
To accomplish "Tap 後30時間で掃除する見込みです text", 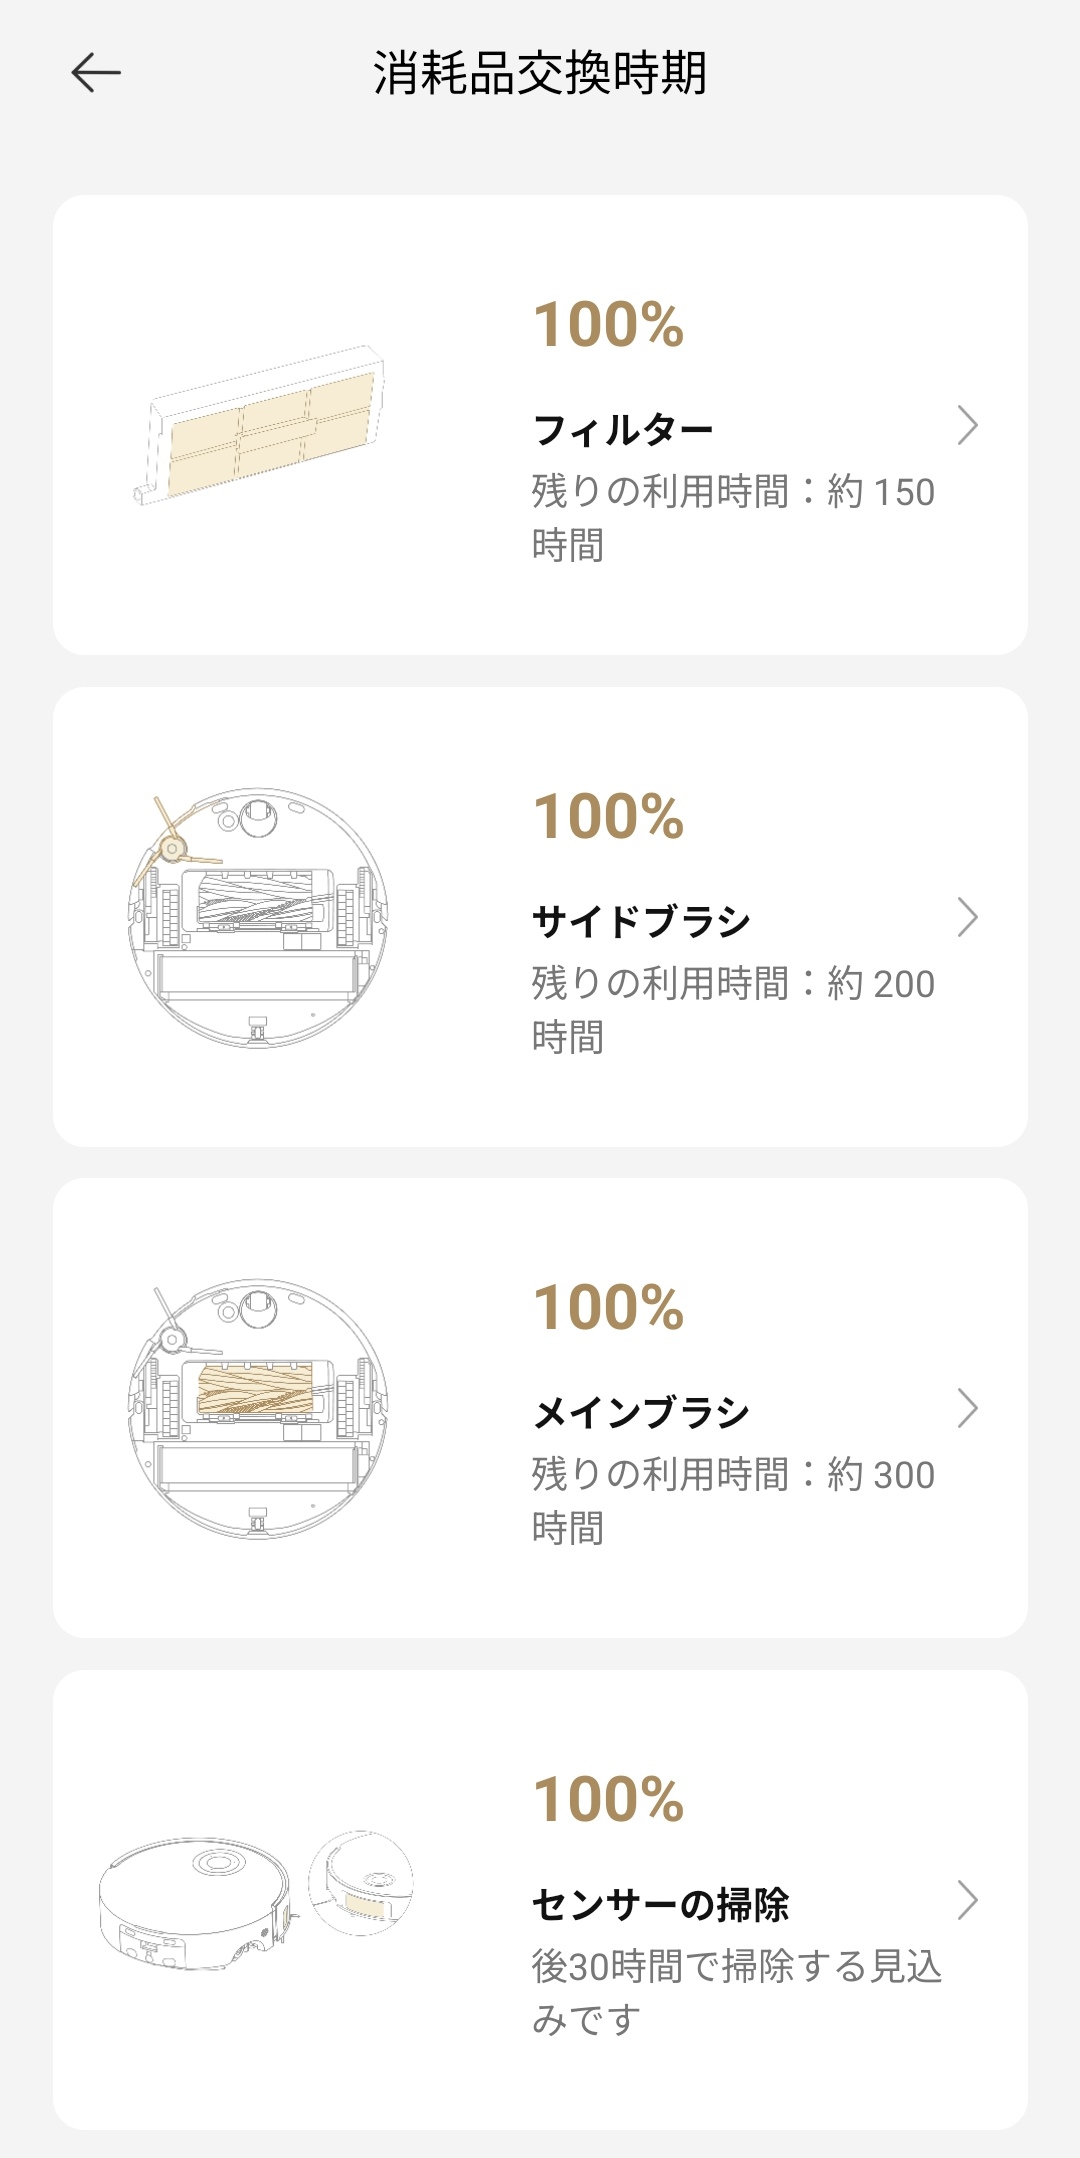I will pyautogui.click(x=736, y=1992).
